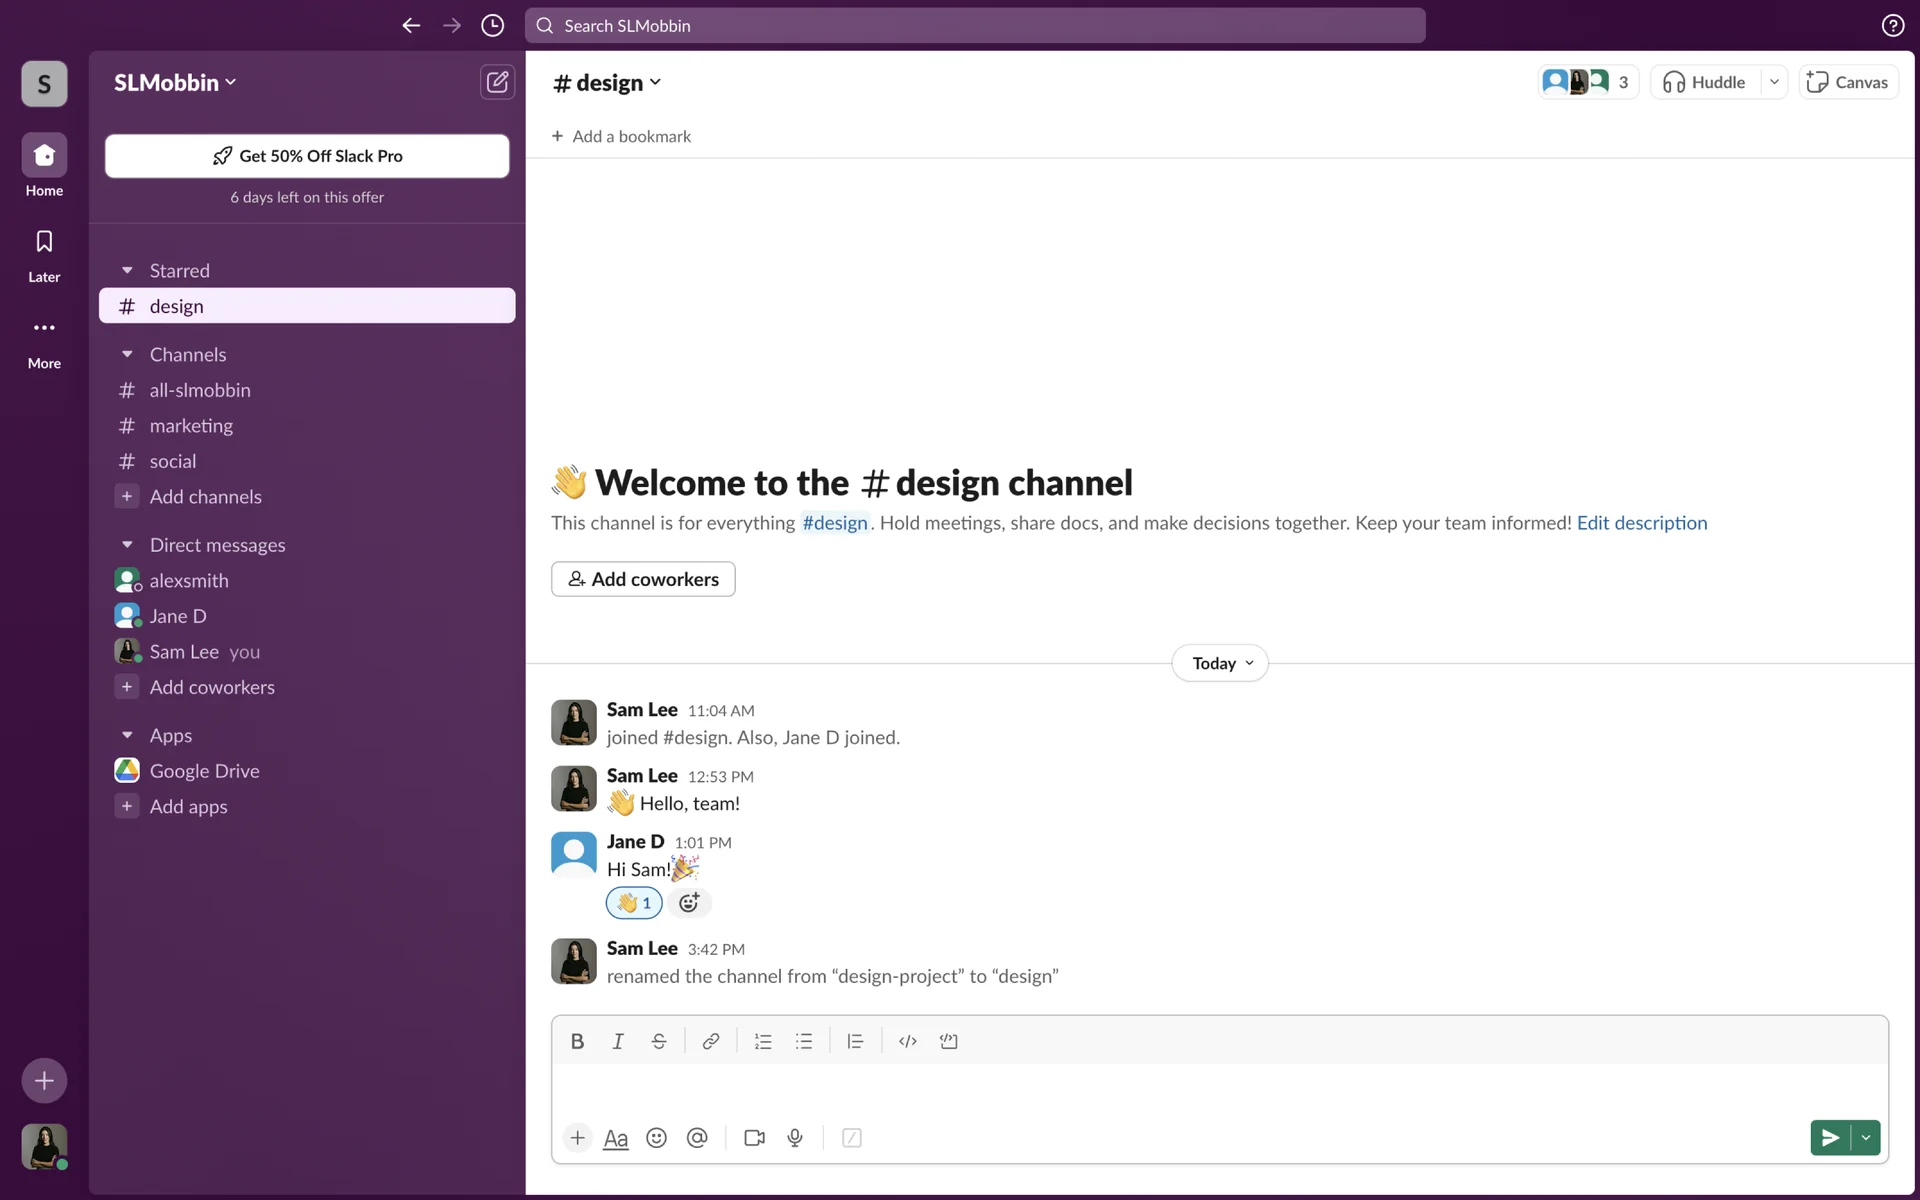Record an audio clip with microphone

point(795,1138)
